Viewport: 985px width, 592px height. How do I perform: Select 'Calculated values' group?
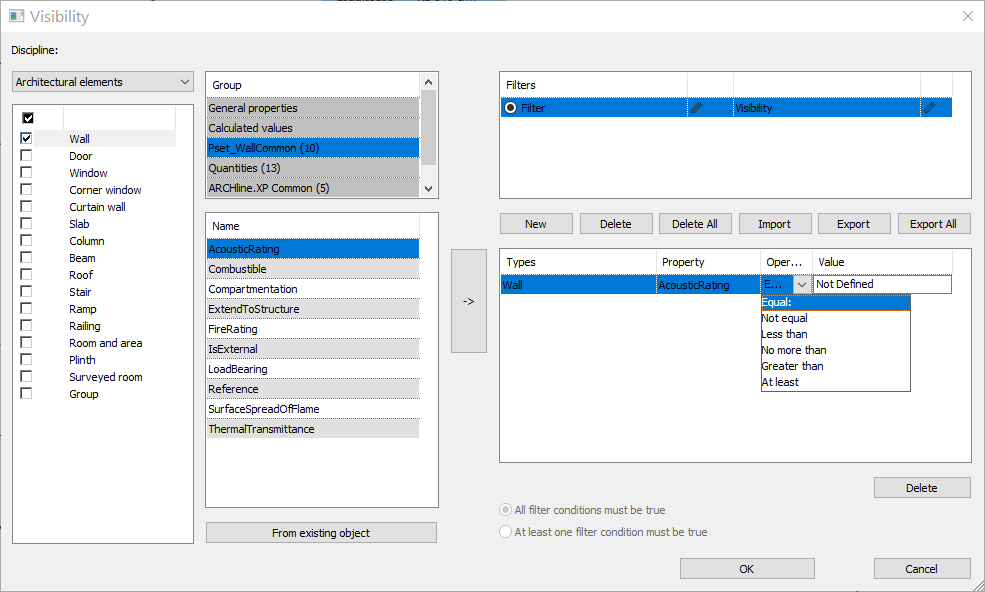coord(313,128)
